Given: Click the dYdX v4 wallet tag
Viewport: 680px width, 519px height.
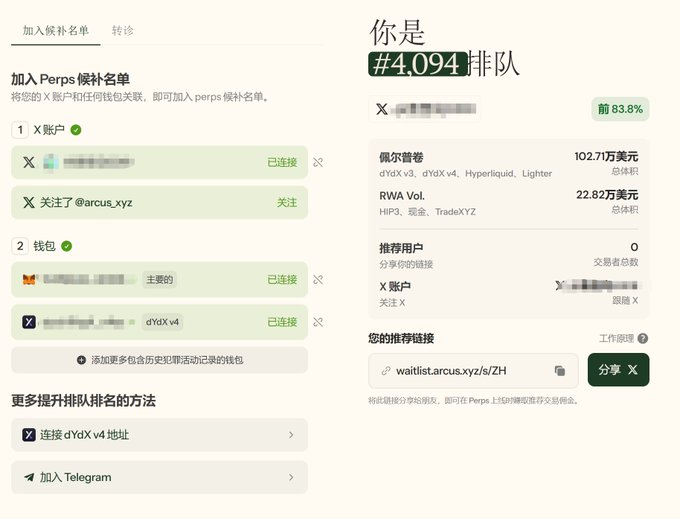Looking at the screenshot, I should tap(162, 322).
